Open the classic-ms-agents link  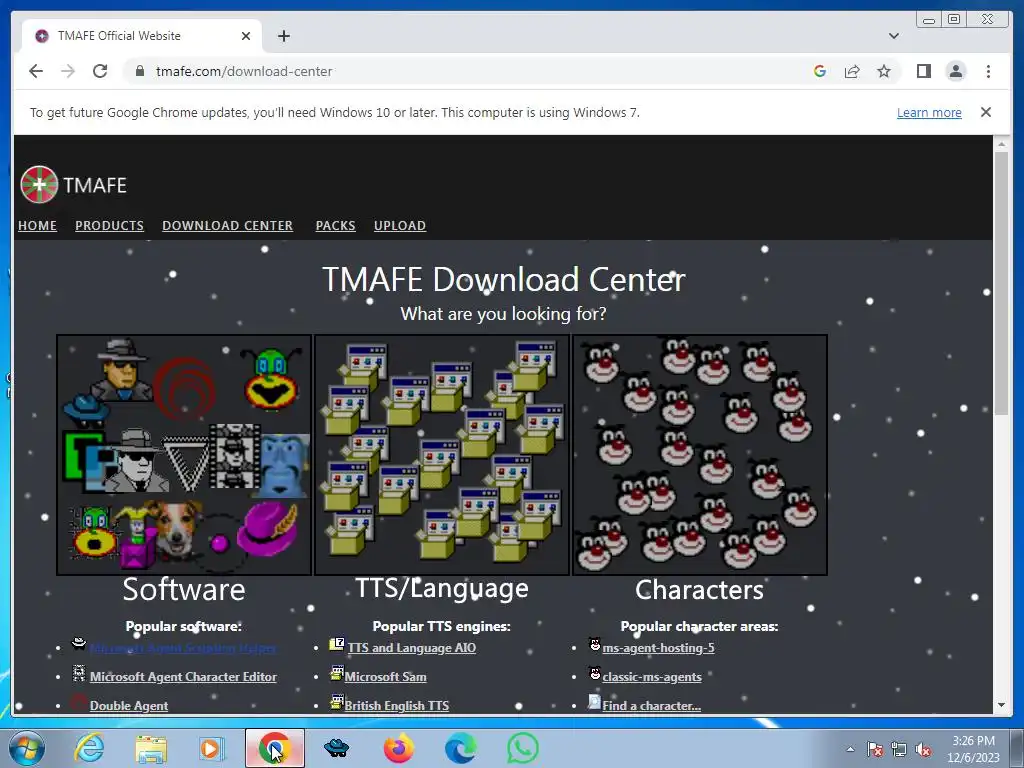(652, 677)
